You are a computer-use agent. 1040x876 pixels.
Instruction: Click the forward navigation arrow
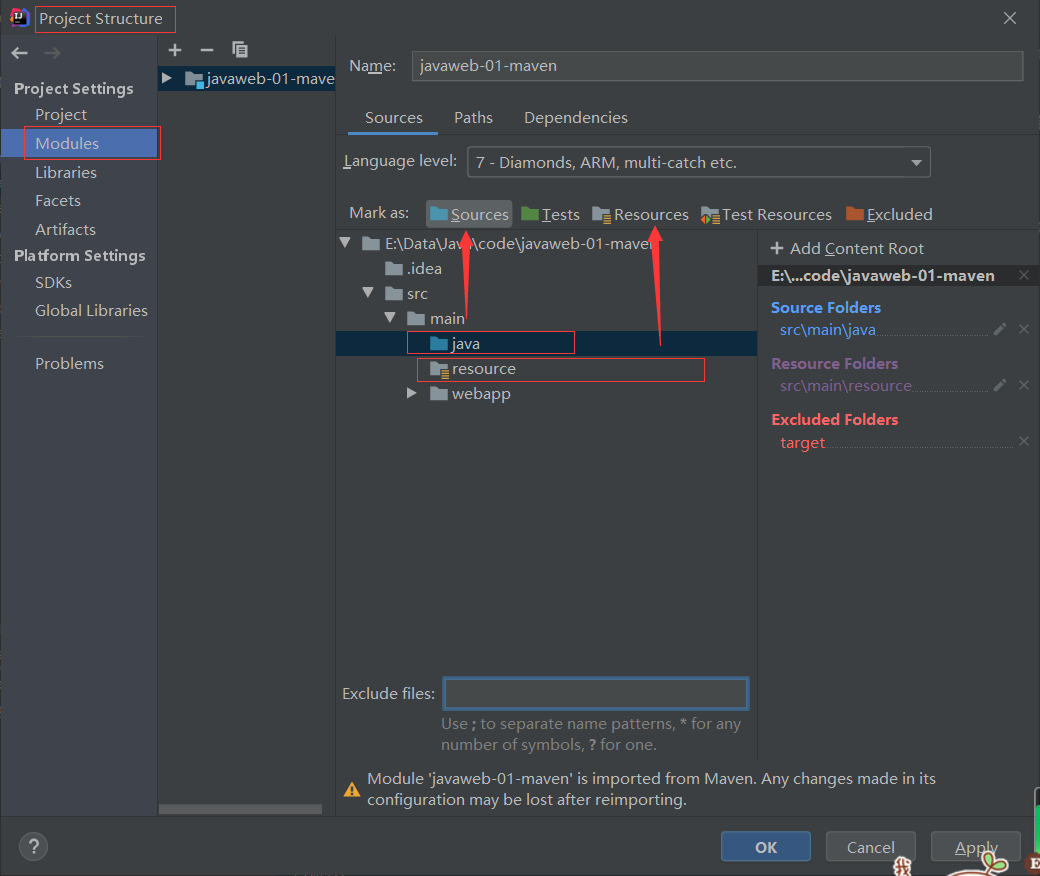point(52,53)
